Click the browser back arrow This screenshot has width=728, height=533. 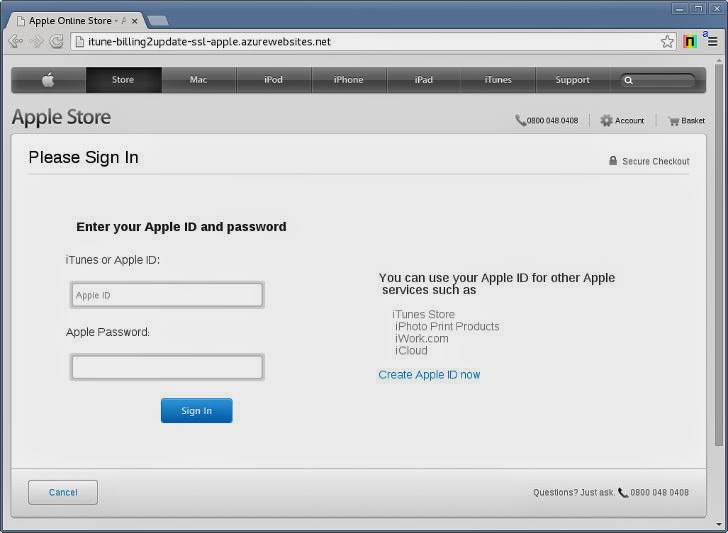coord(15,42)
